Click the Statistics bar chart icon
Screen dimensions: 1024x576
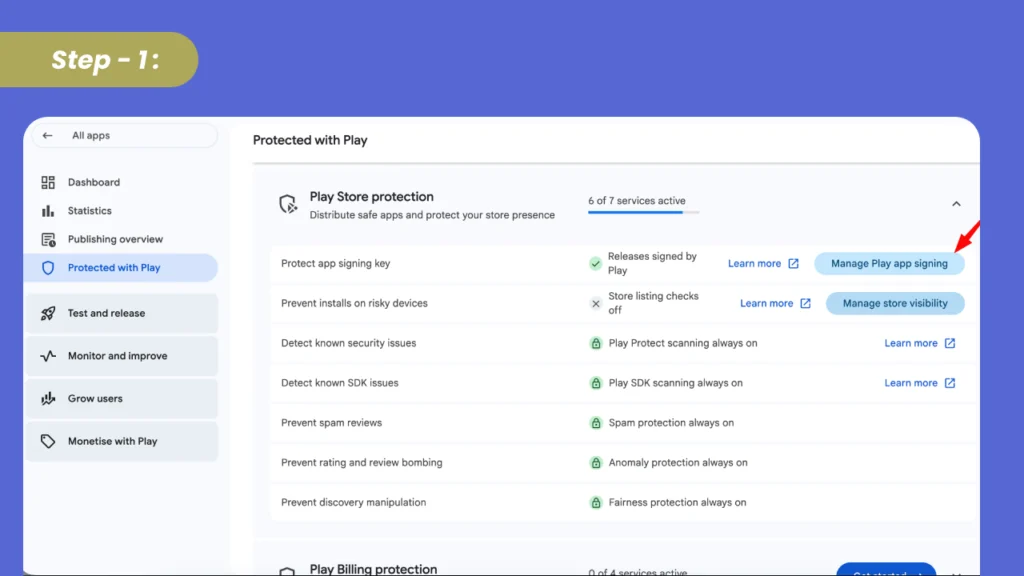pos(48,211)
